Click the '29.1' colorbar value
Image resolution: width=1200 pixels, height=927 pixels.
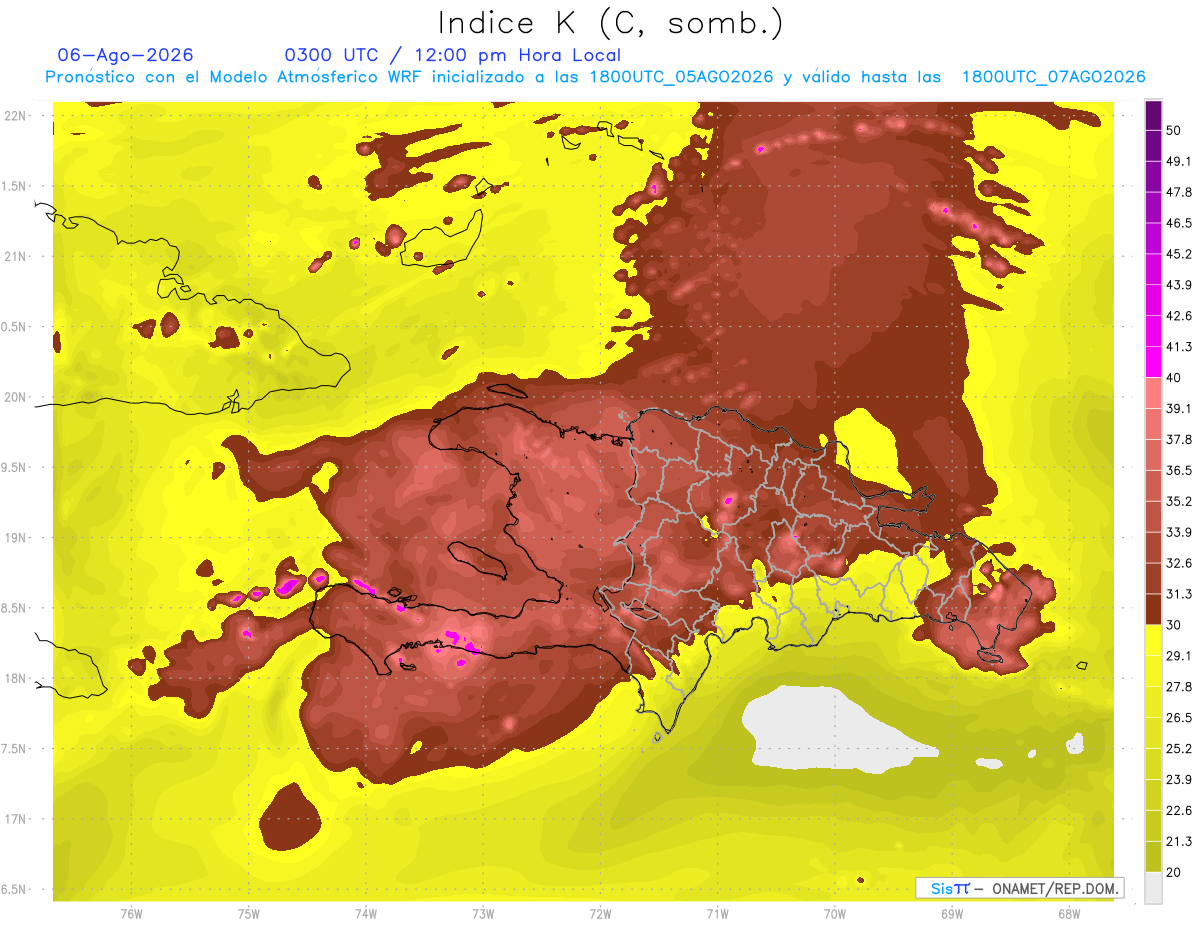pos(1179,656)
